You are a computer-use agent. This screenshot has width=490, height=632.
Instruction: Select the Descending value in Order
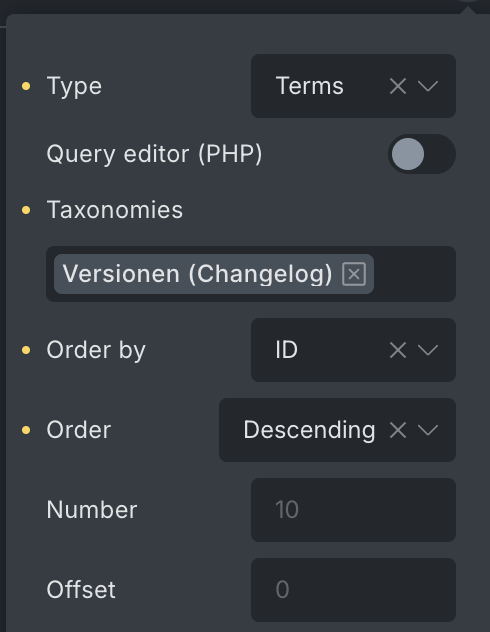click(309, 430)
